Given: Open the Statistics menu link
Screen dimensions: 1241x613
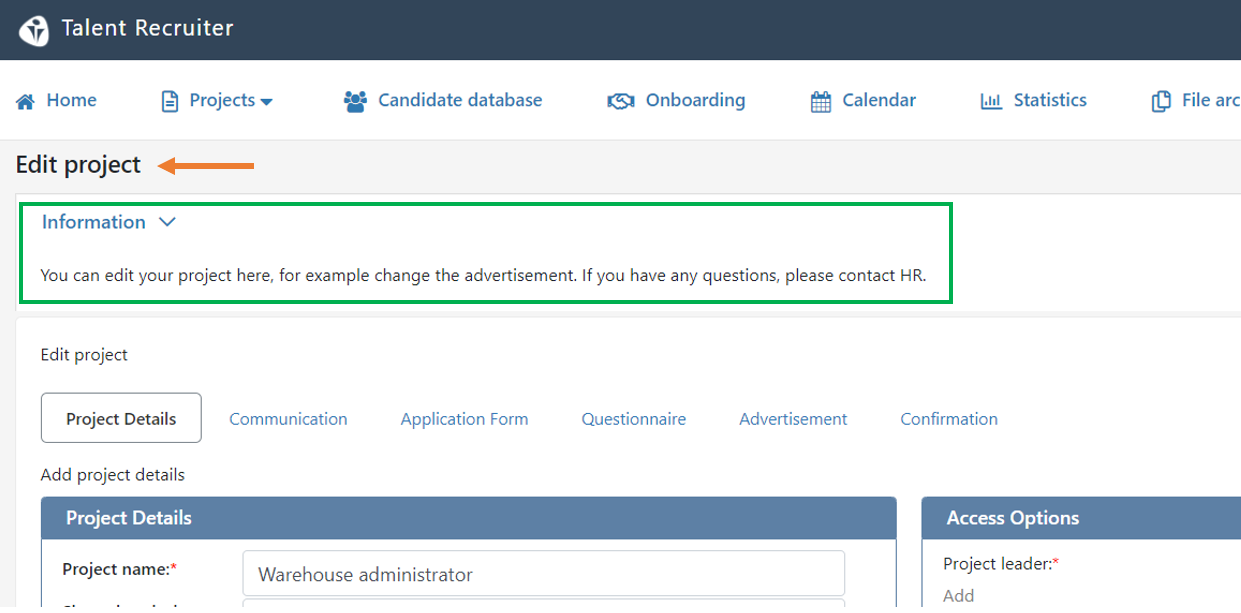Looking at the screenshot, I should click(x=1033, y=100).
